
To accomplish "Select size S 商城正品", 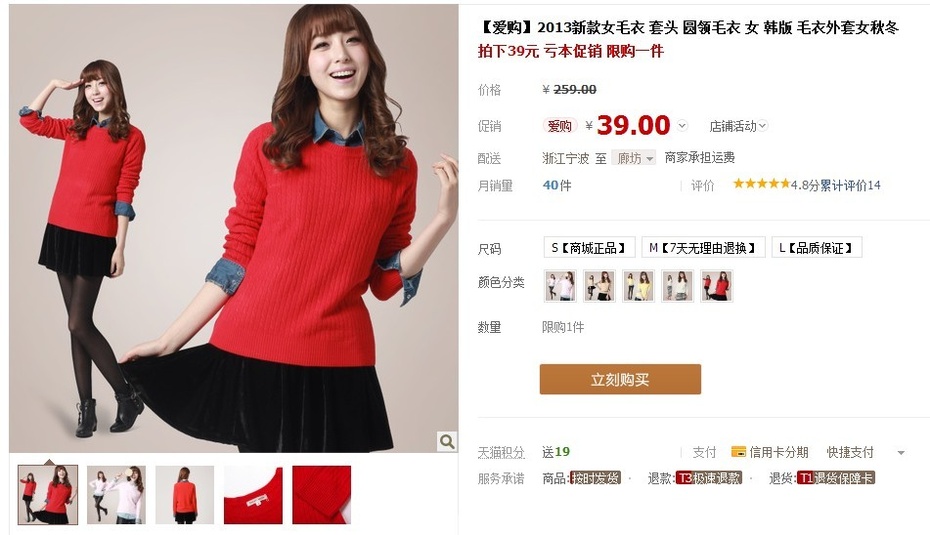I will [x=589, y=247].
